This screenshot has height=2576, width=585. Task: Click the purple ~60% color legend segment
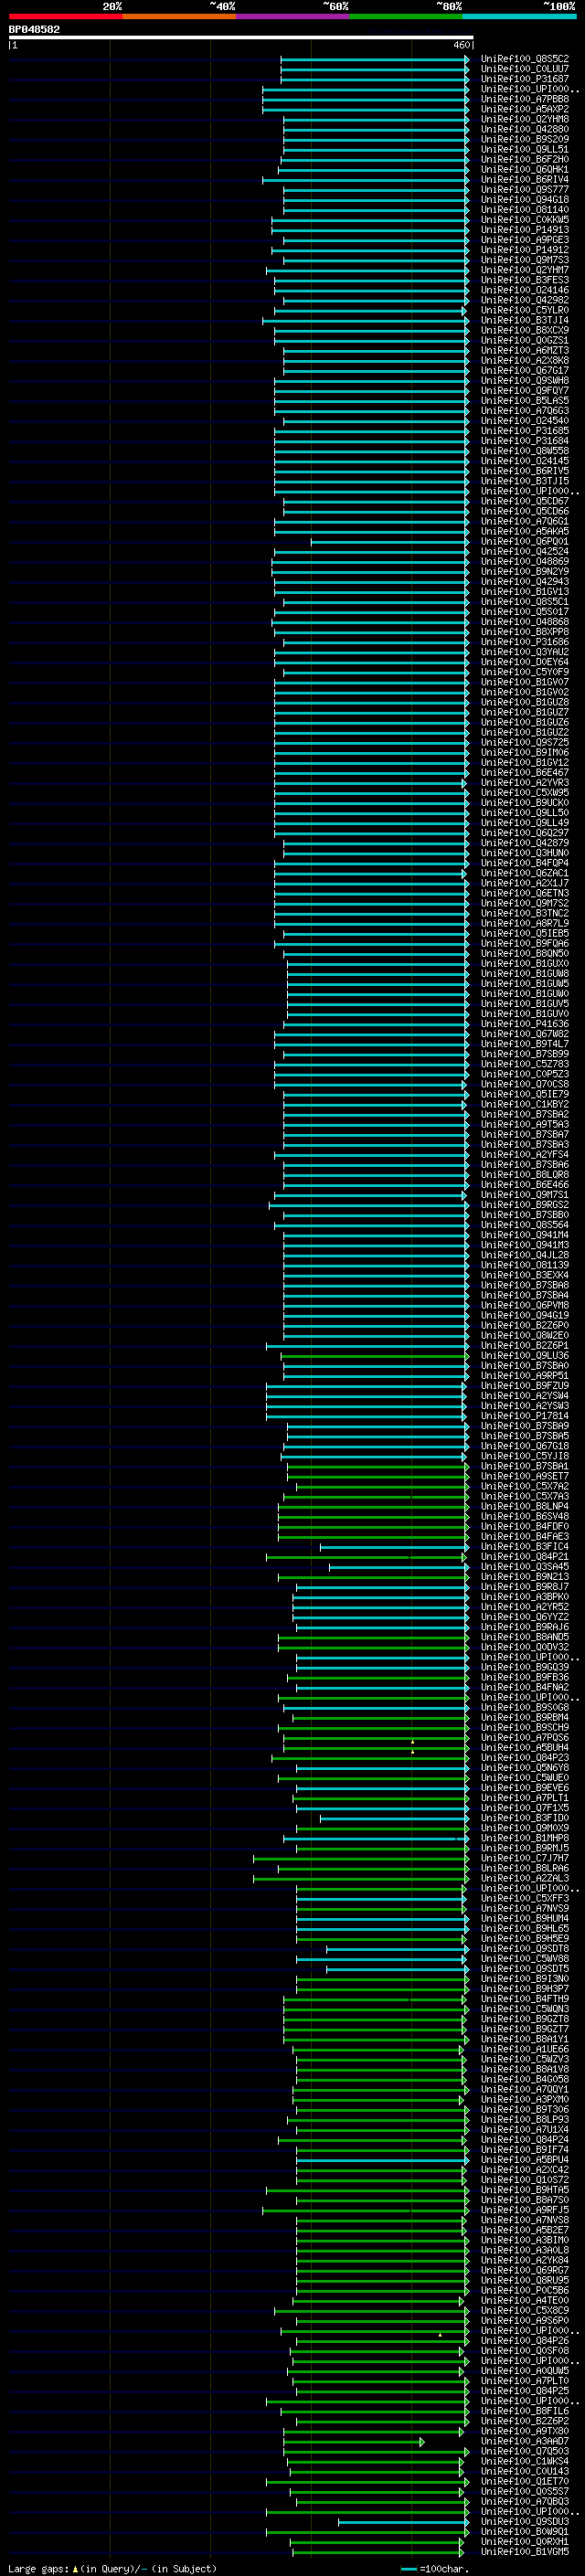pos(293,16)
